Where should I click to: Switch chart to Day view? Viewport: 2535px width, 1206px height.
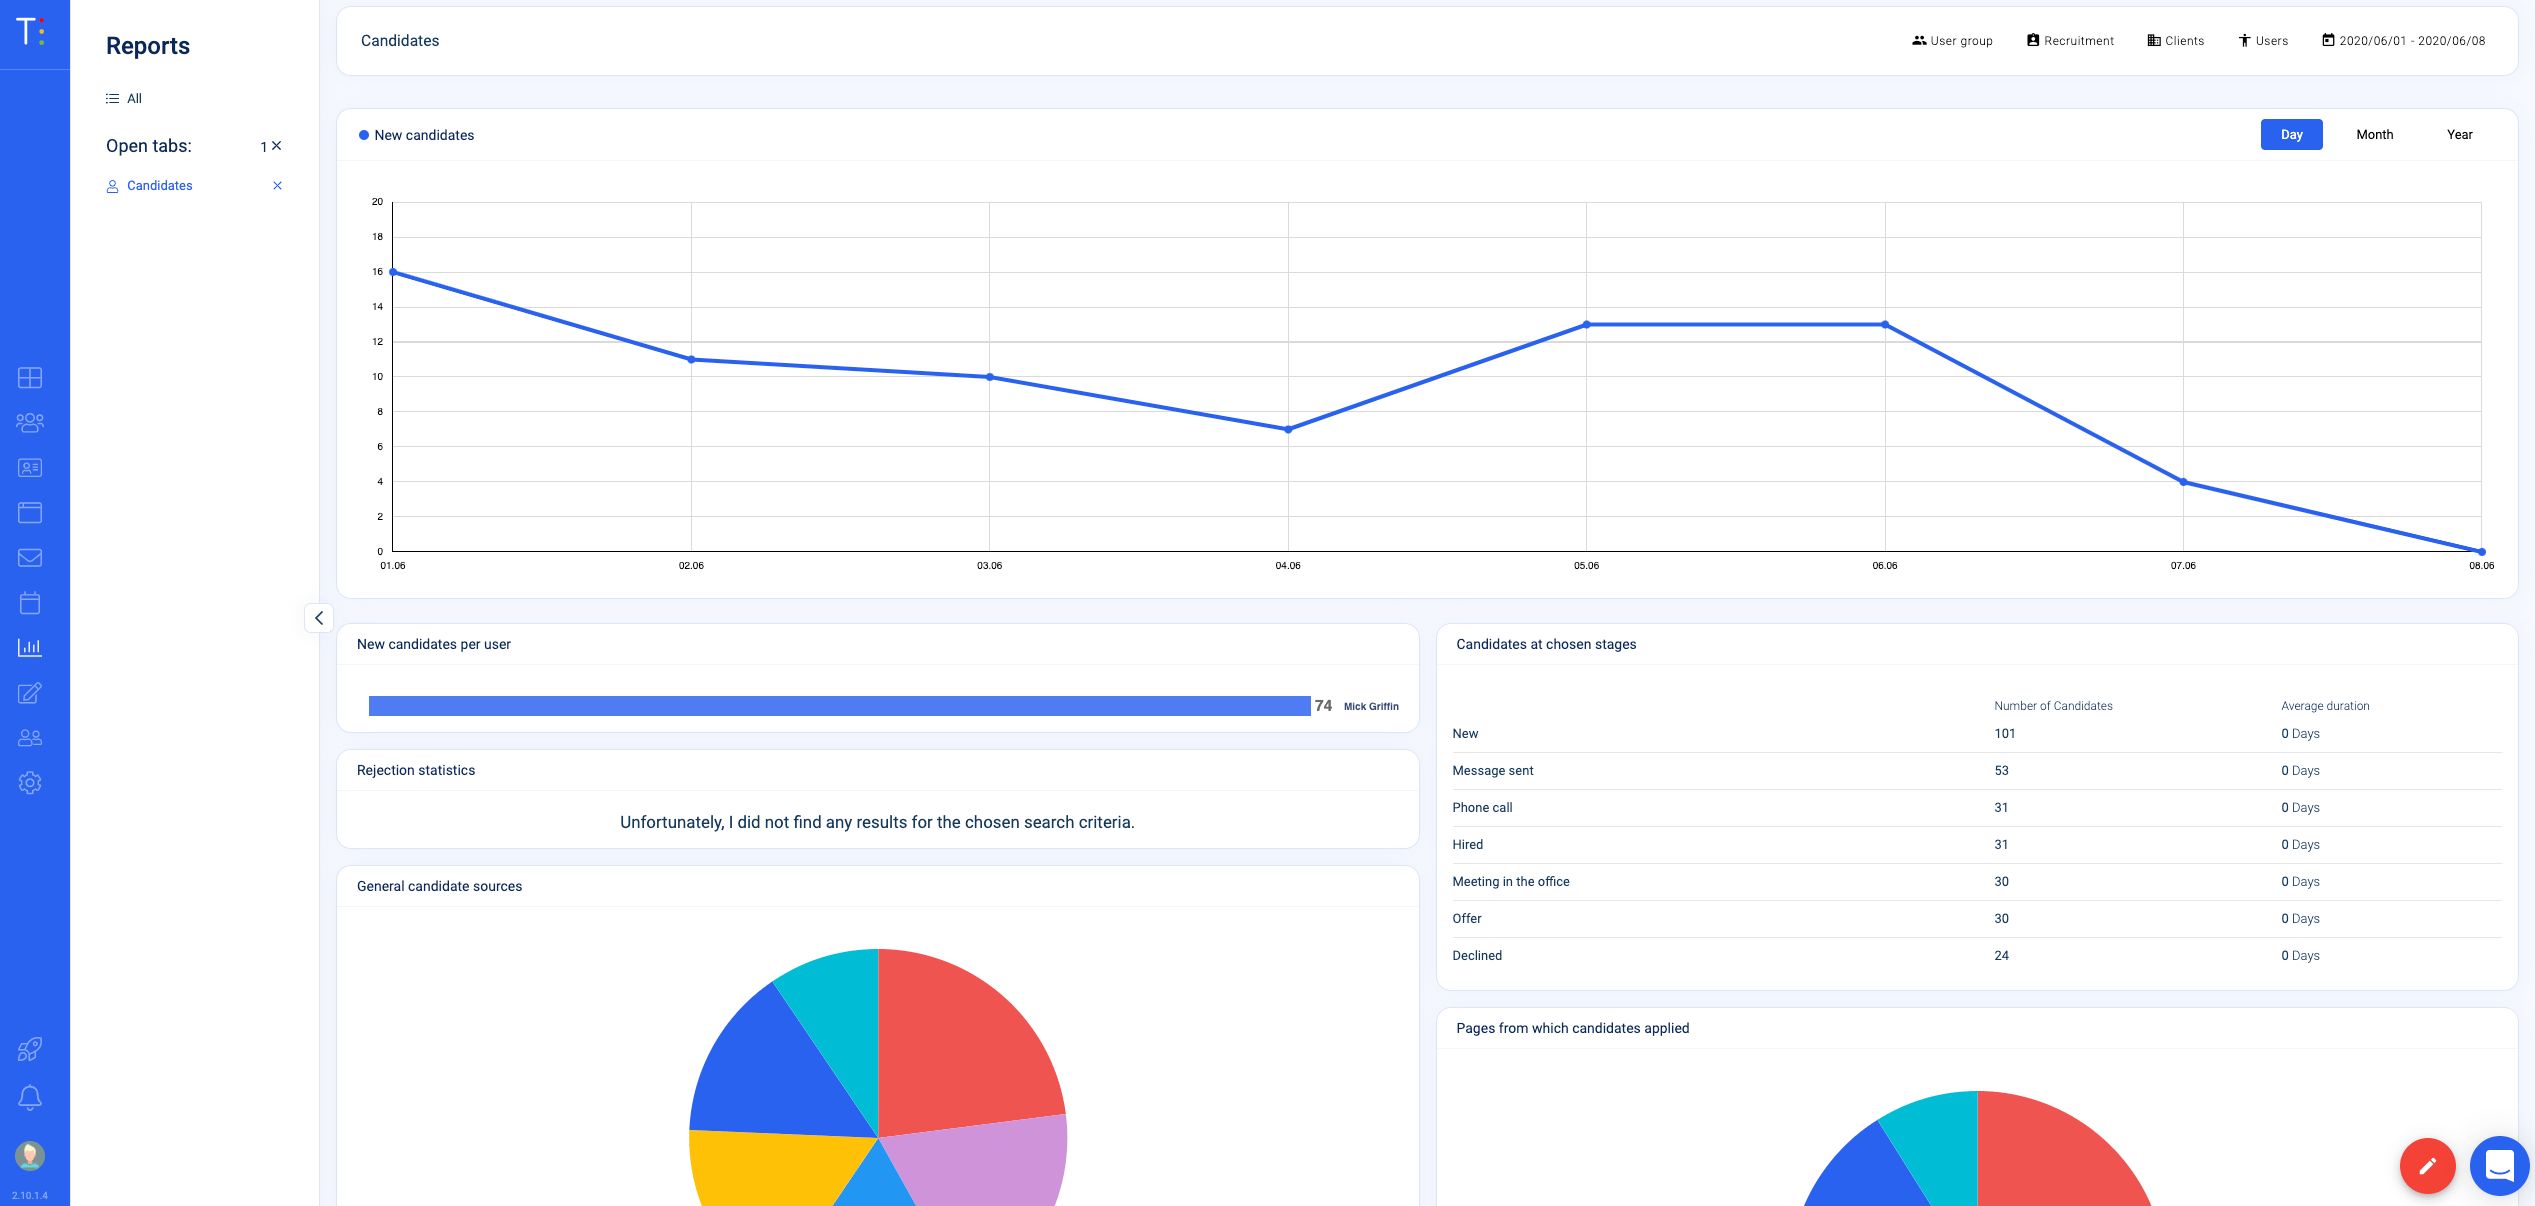click(2291, 135)
